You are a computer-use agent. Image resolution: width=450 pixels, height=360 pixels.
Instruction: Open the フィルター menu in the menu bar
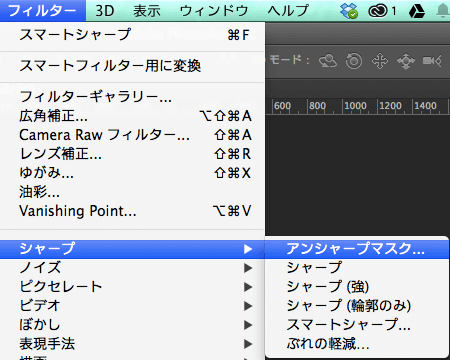pos(43,11)
